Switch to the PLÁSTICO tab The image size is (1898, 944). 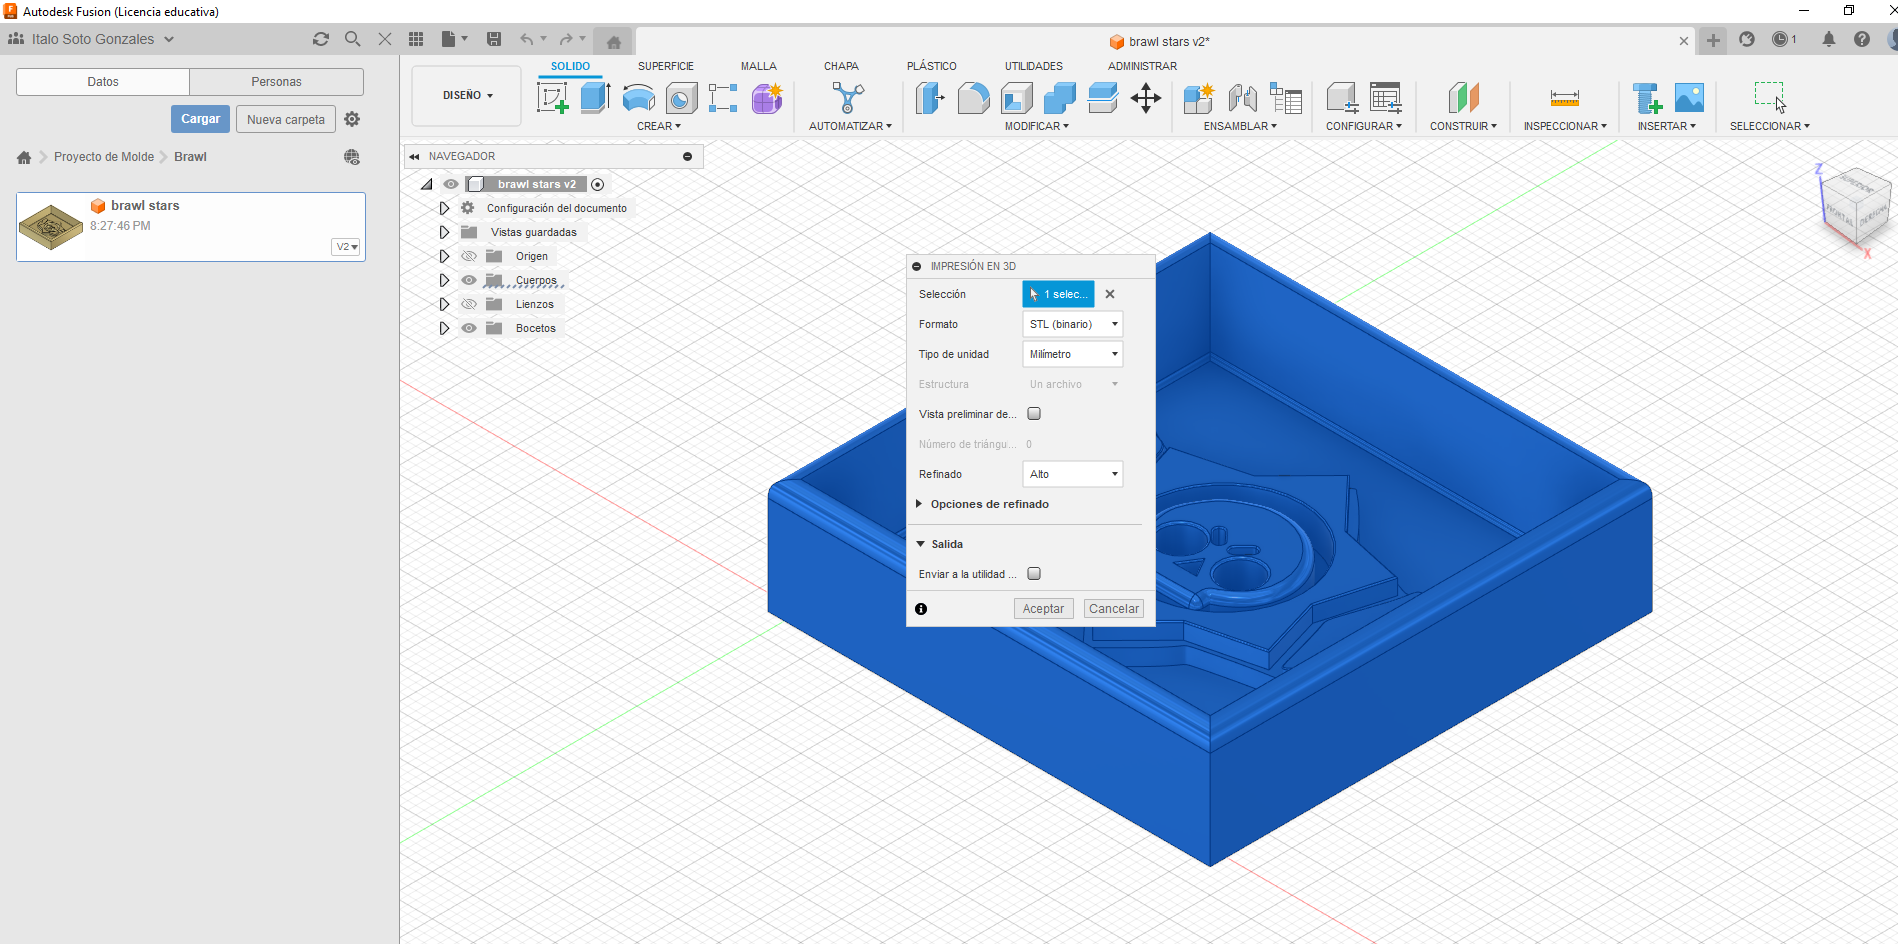pos(932,66)
